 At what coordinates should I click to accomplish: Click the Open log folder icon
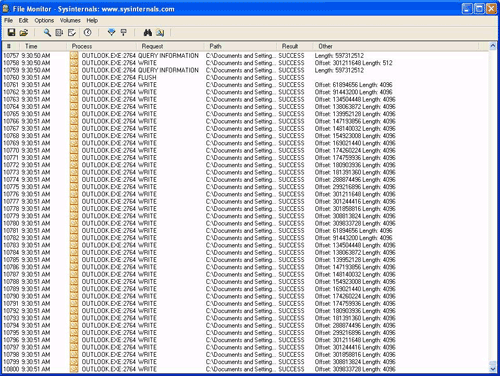click(x=24, y=32)
